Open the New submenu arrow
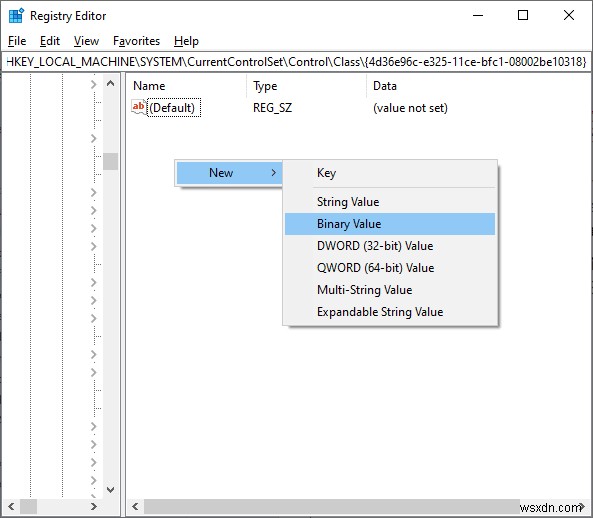 pyautogui.click(x=273, y=173)
